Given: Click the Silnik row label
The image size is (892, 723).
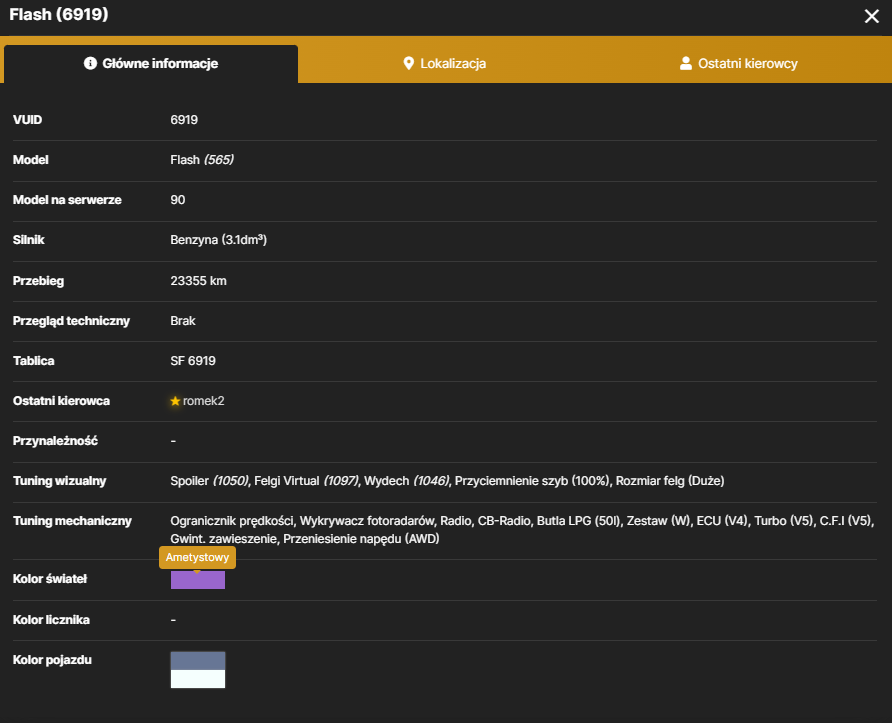Looking at the screenshot, I should pos(28,240).
